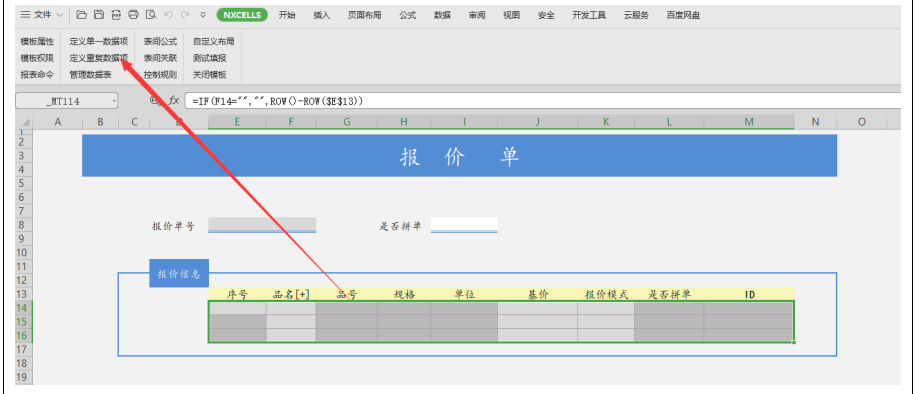Click the 报价单 title banner
Viewport: 915px width, 394px height.
459,156
